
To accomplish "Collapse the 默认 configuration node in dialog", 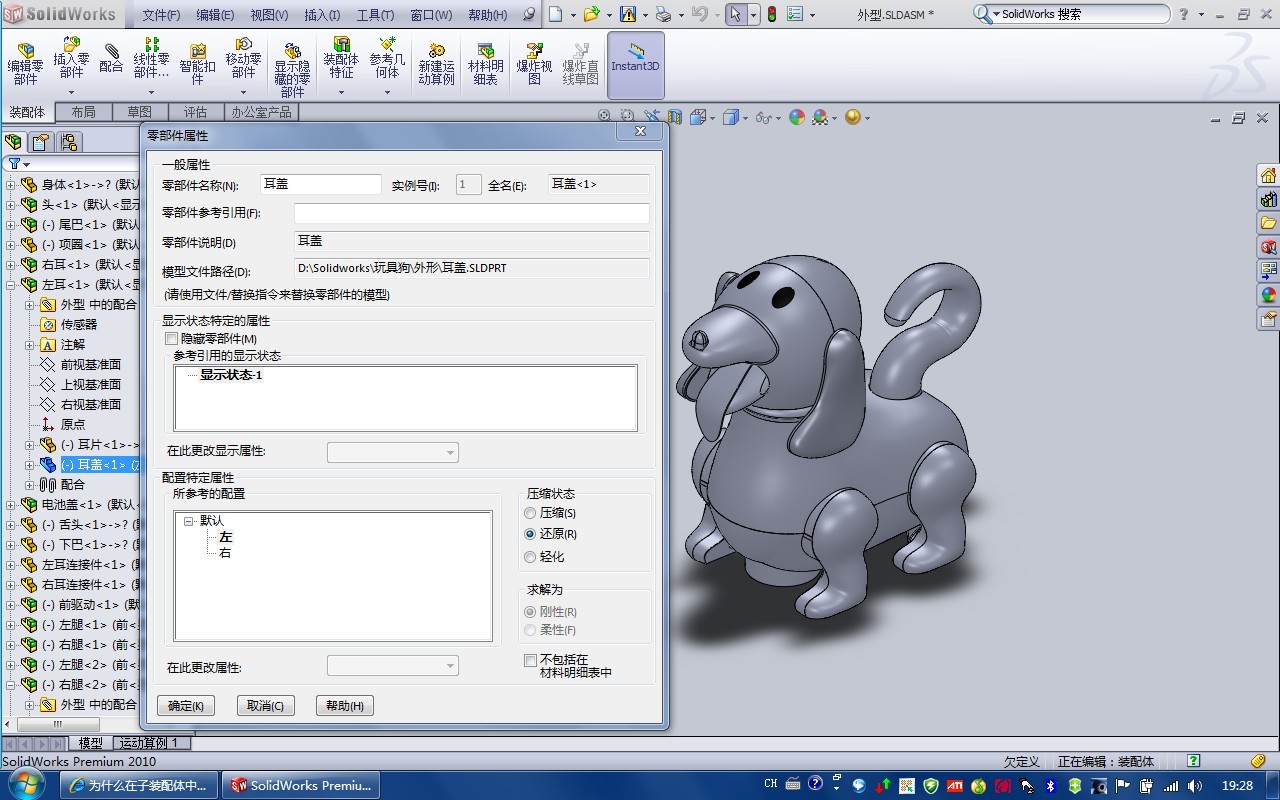I will [x=189, y=521].
